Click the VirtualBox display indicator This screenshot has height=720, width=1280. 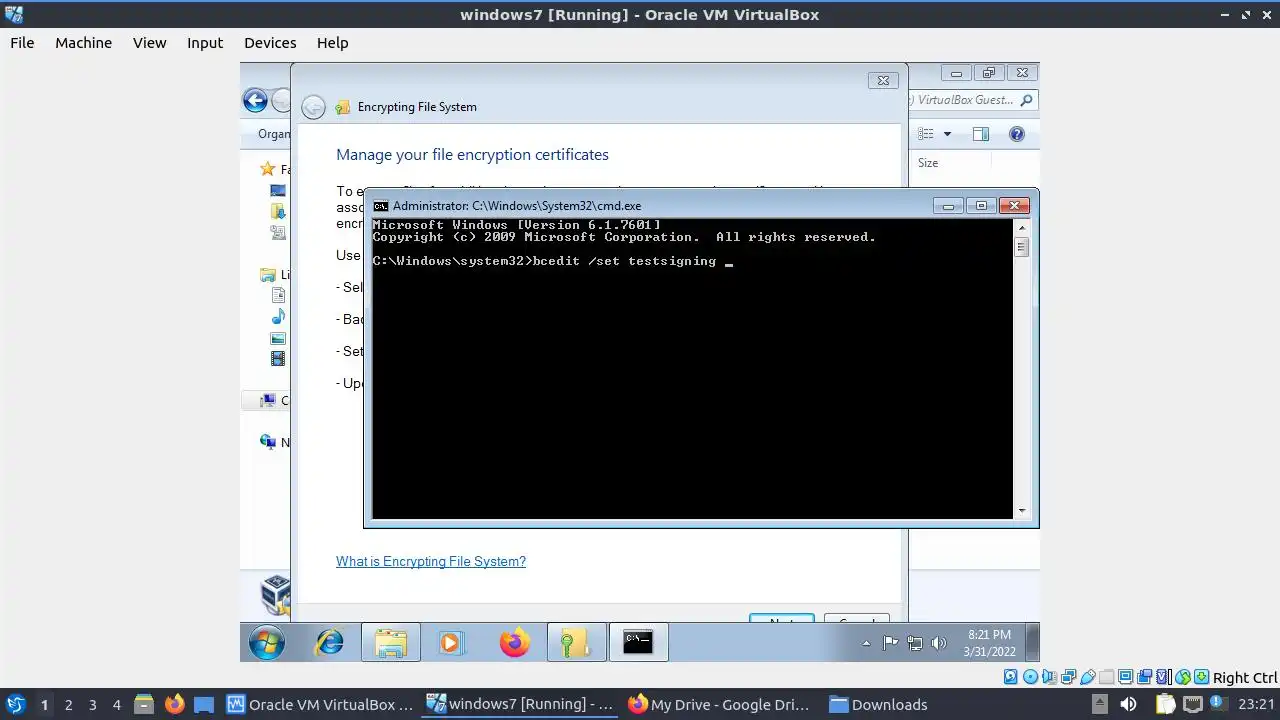point(1125,677)
